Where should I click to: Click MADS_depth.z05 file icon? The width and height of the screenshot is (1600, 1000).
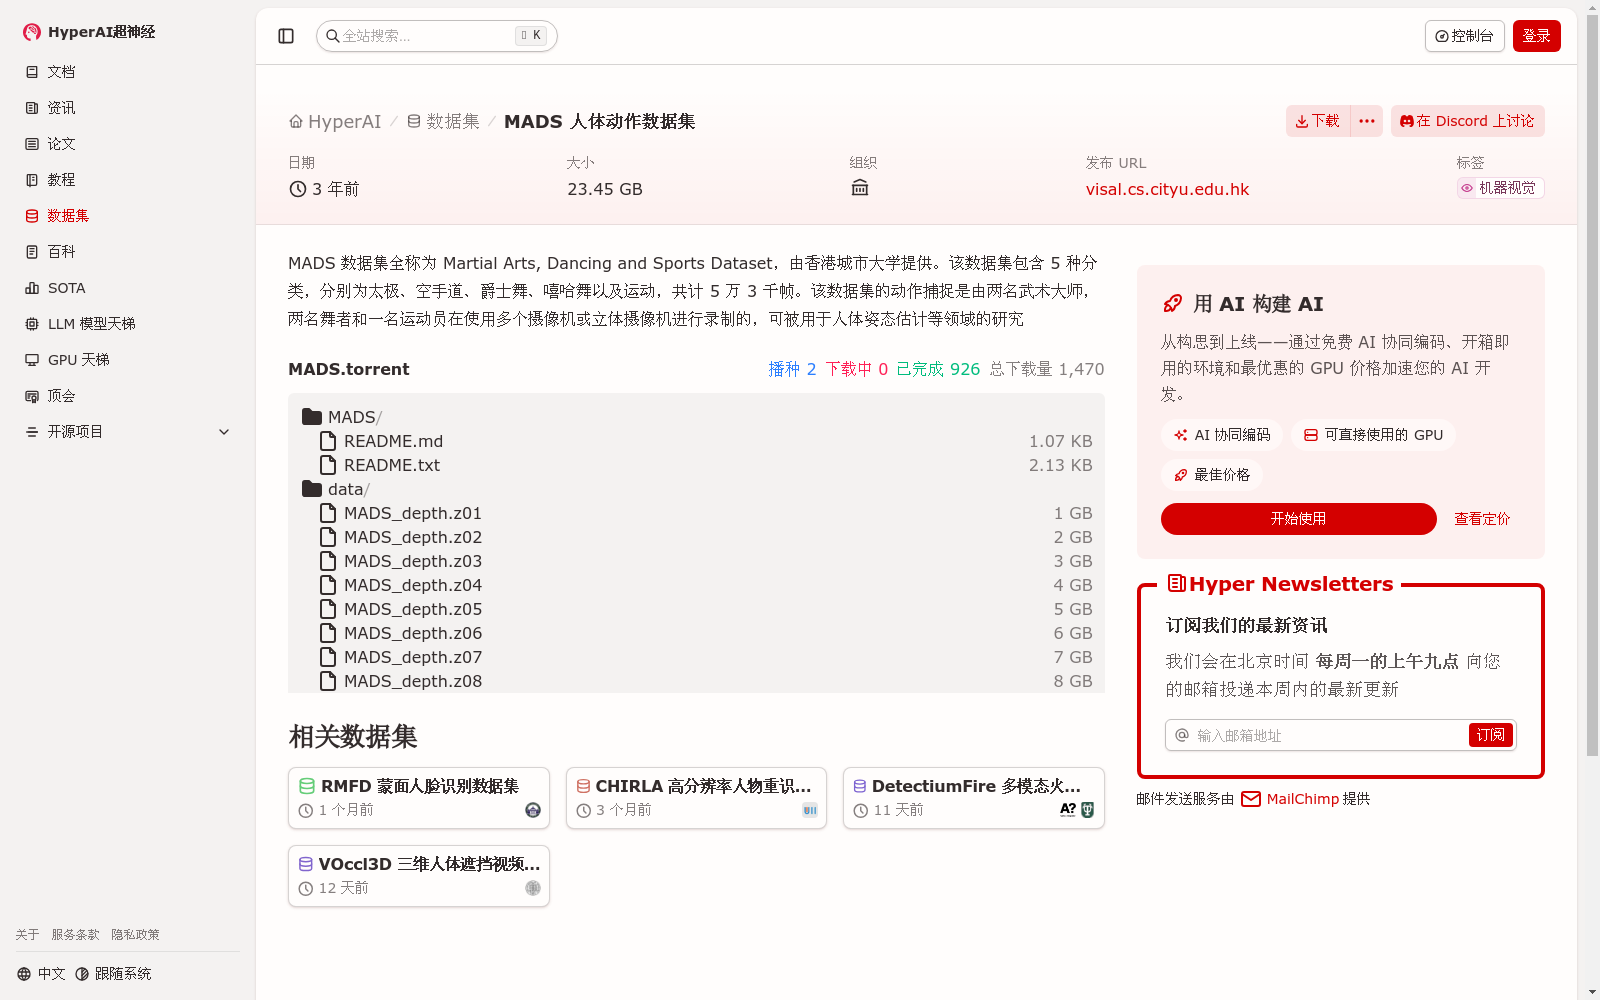pyautogui.click(x=327, y=609)
